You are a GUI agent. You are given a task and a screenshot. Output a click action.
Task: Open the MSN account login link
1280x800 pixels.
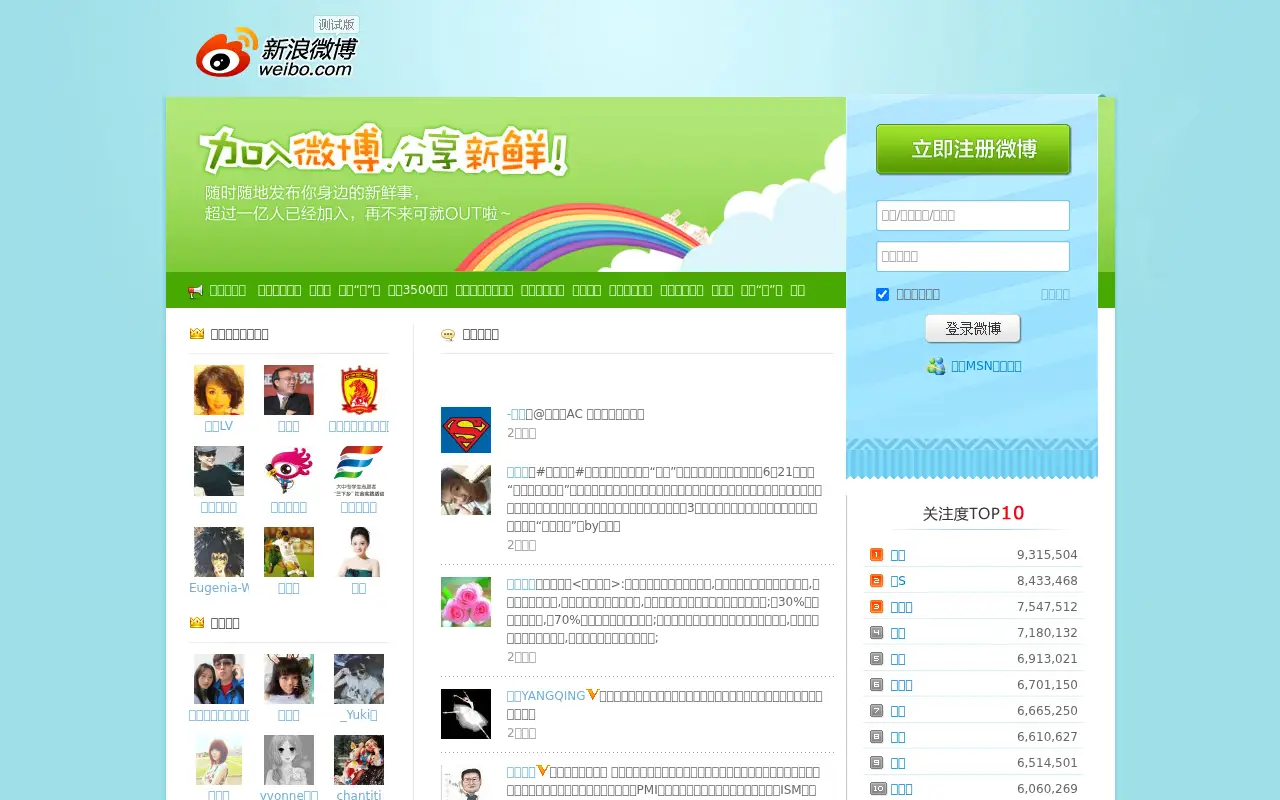986,366
